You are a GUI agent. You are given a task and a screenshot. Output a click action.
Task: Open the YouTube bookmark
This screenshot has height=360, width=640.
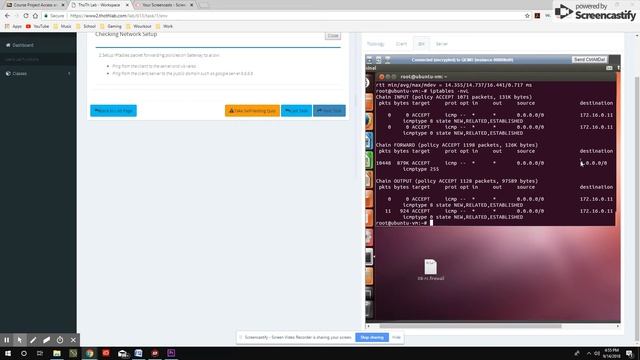point(37,26)
